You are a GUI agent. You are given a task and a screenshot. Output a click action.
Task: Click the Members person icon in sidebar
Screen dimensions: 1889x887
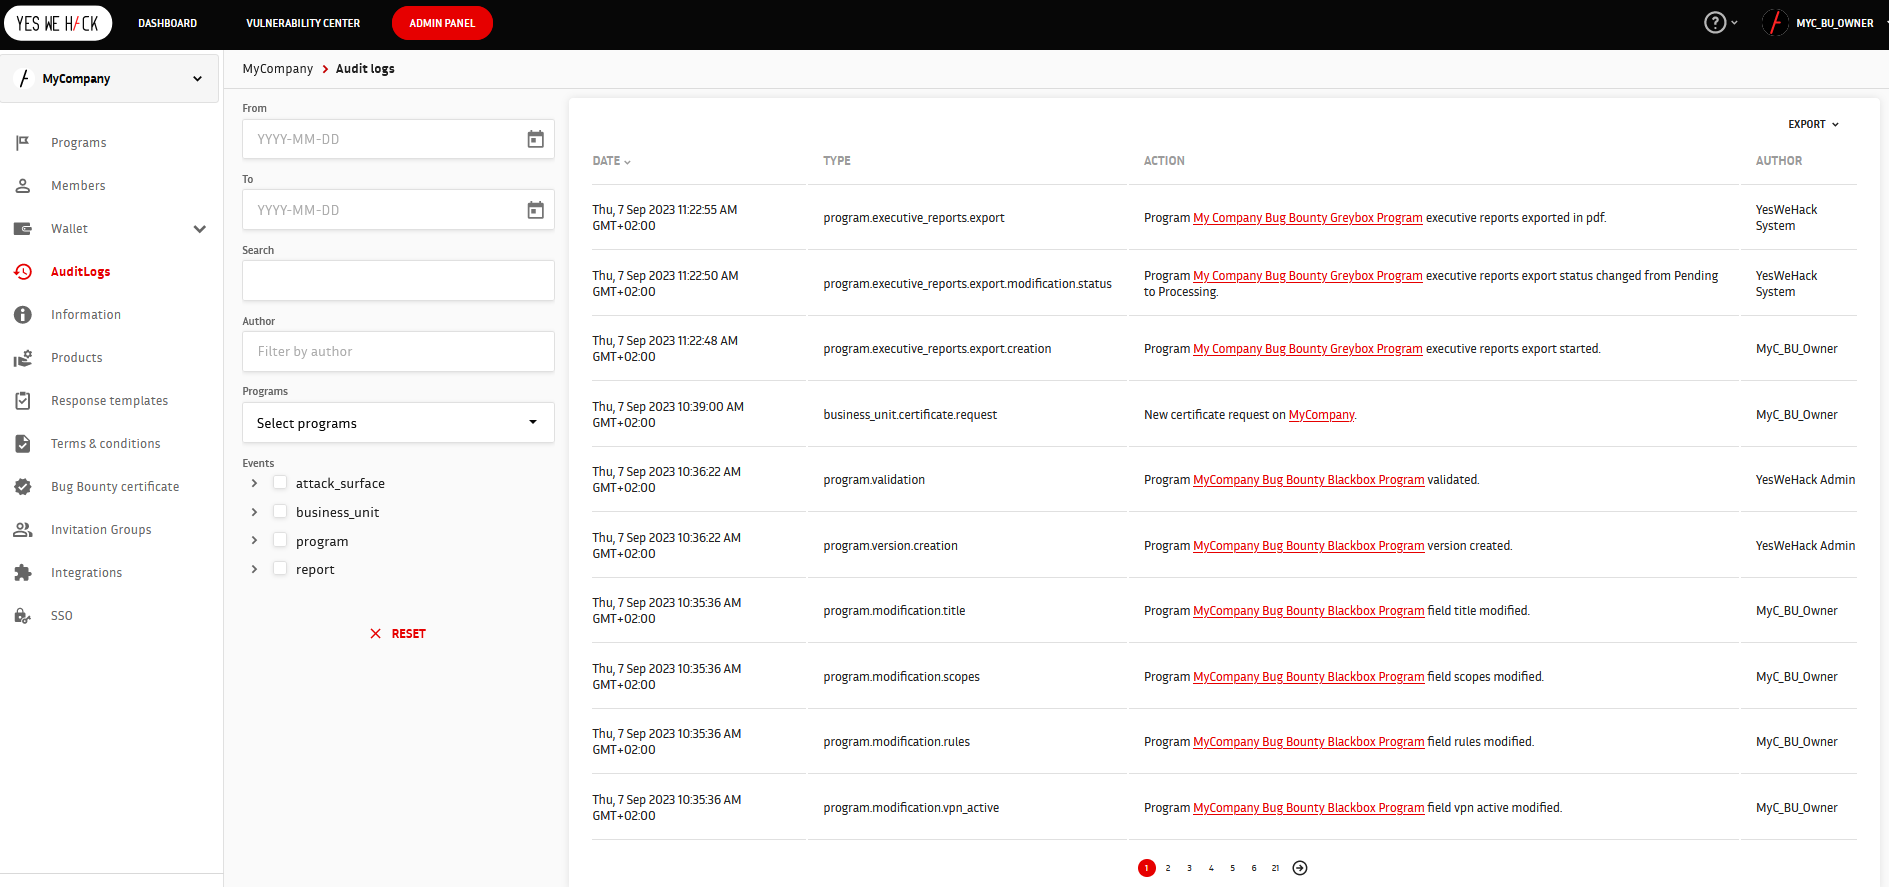(23, 186)
